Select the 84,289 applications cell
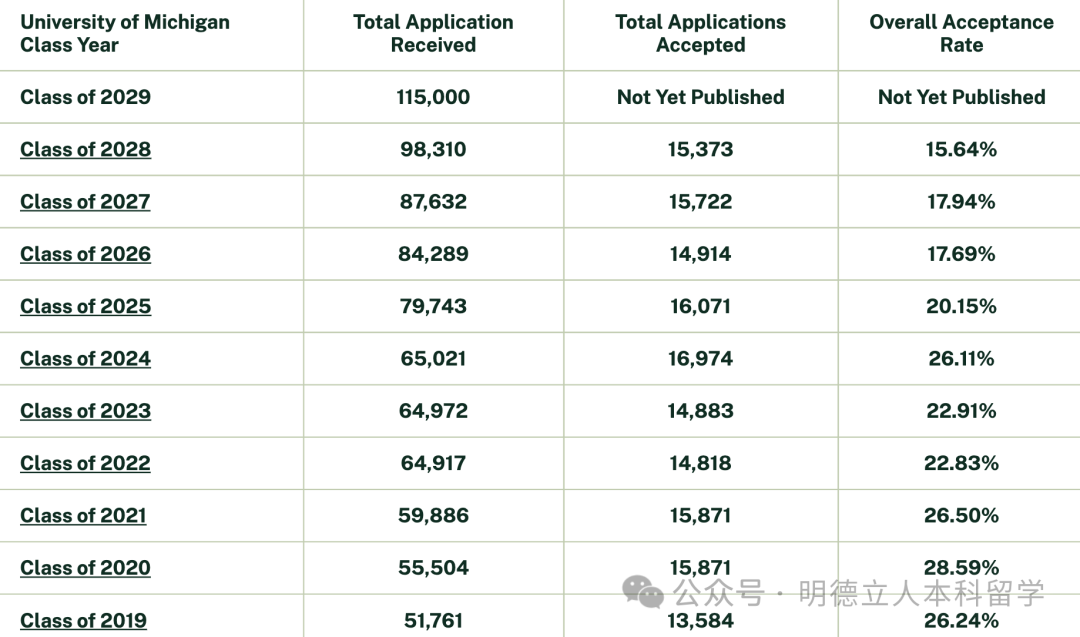Viewport: 1080px width, 637px height. click(x=433, y=254)
